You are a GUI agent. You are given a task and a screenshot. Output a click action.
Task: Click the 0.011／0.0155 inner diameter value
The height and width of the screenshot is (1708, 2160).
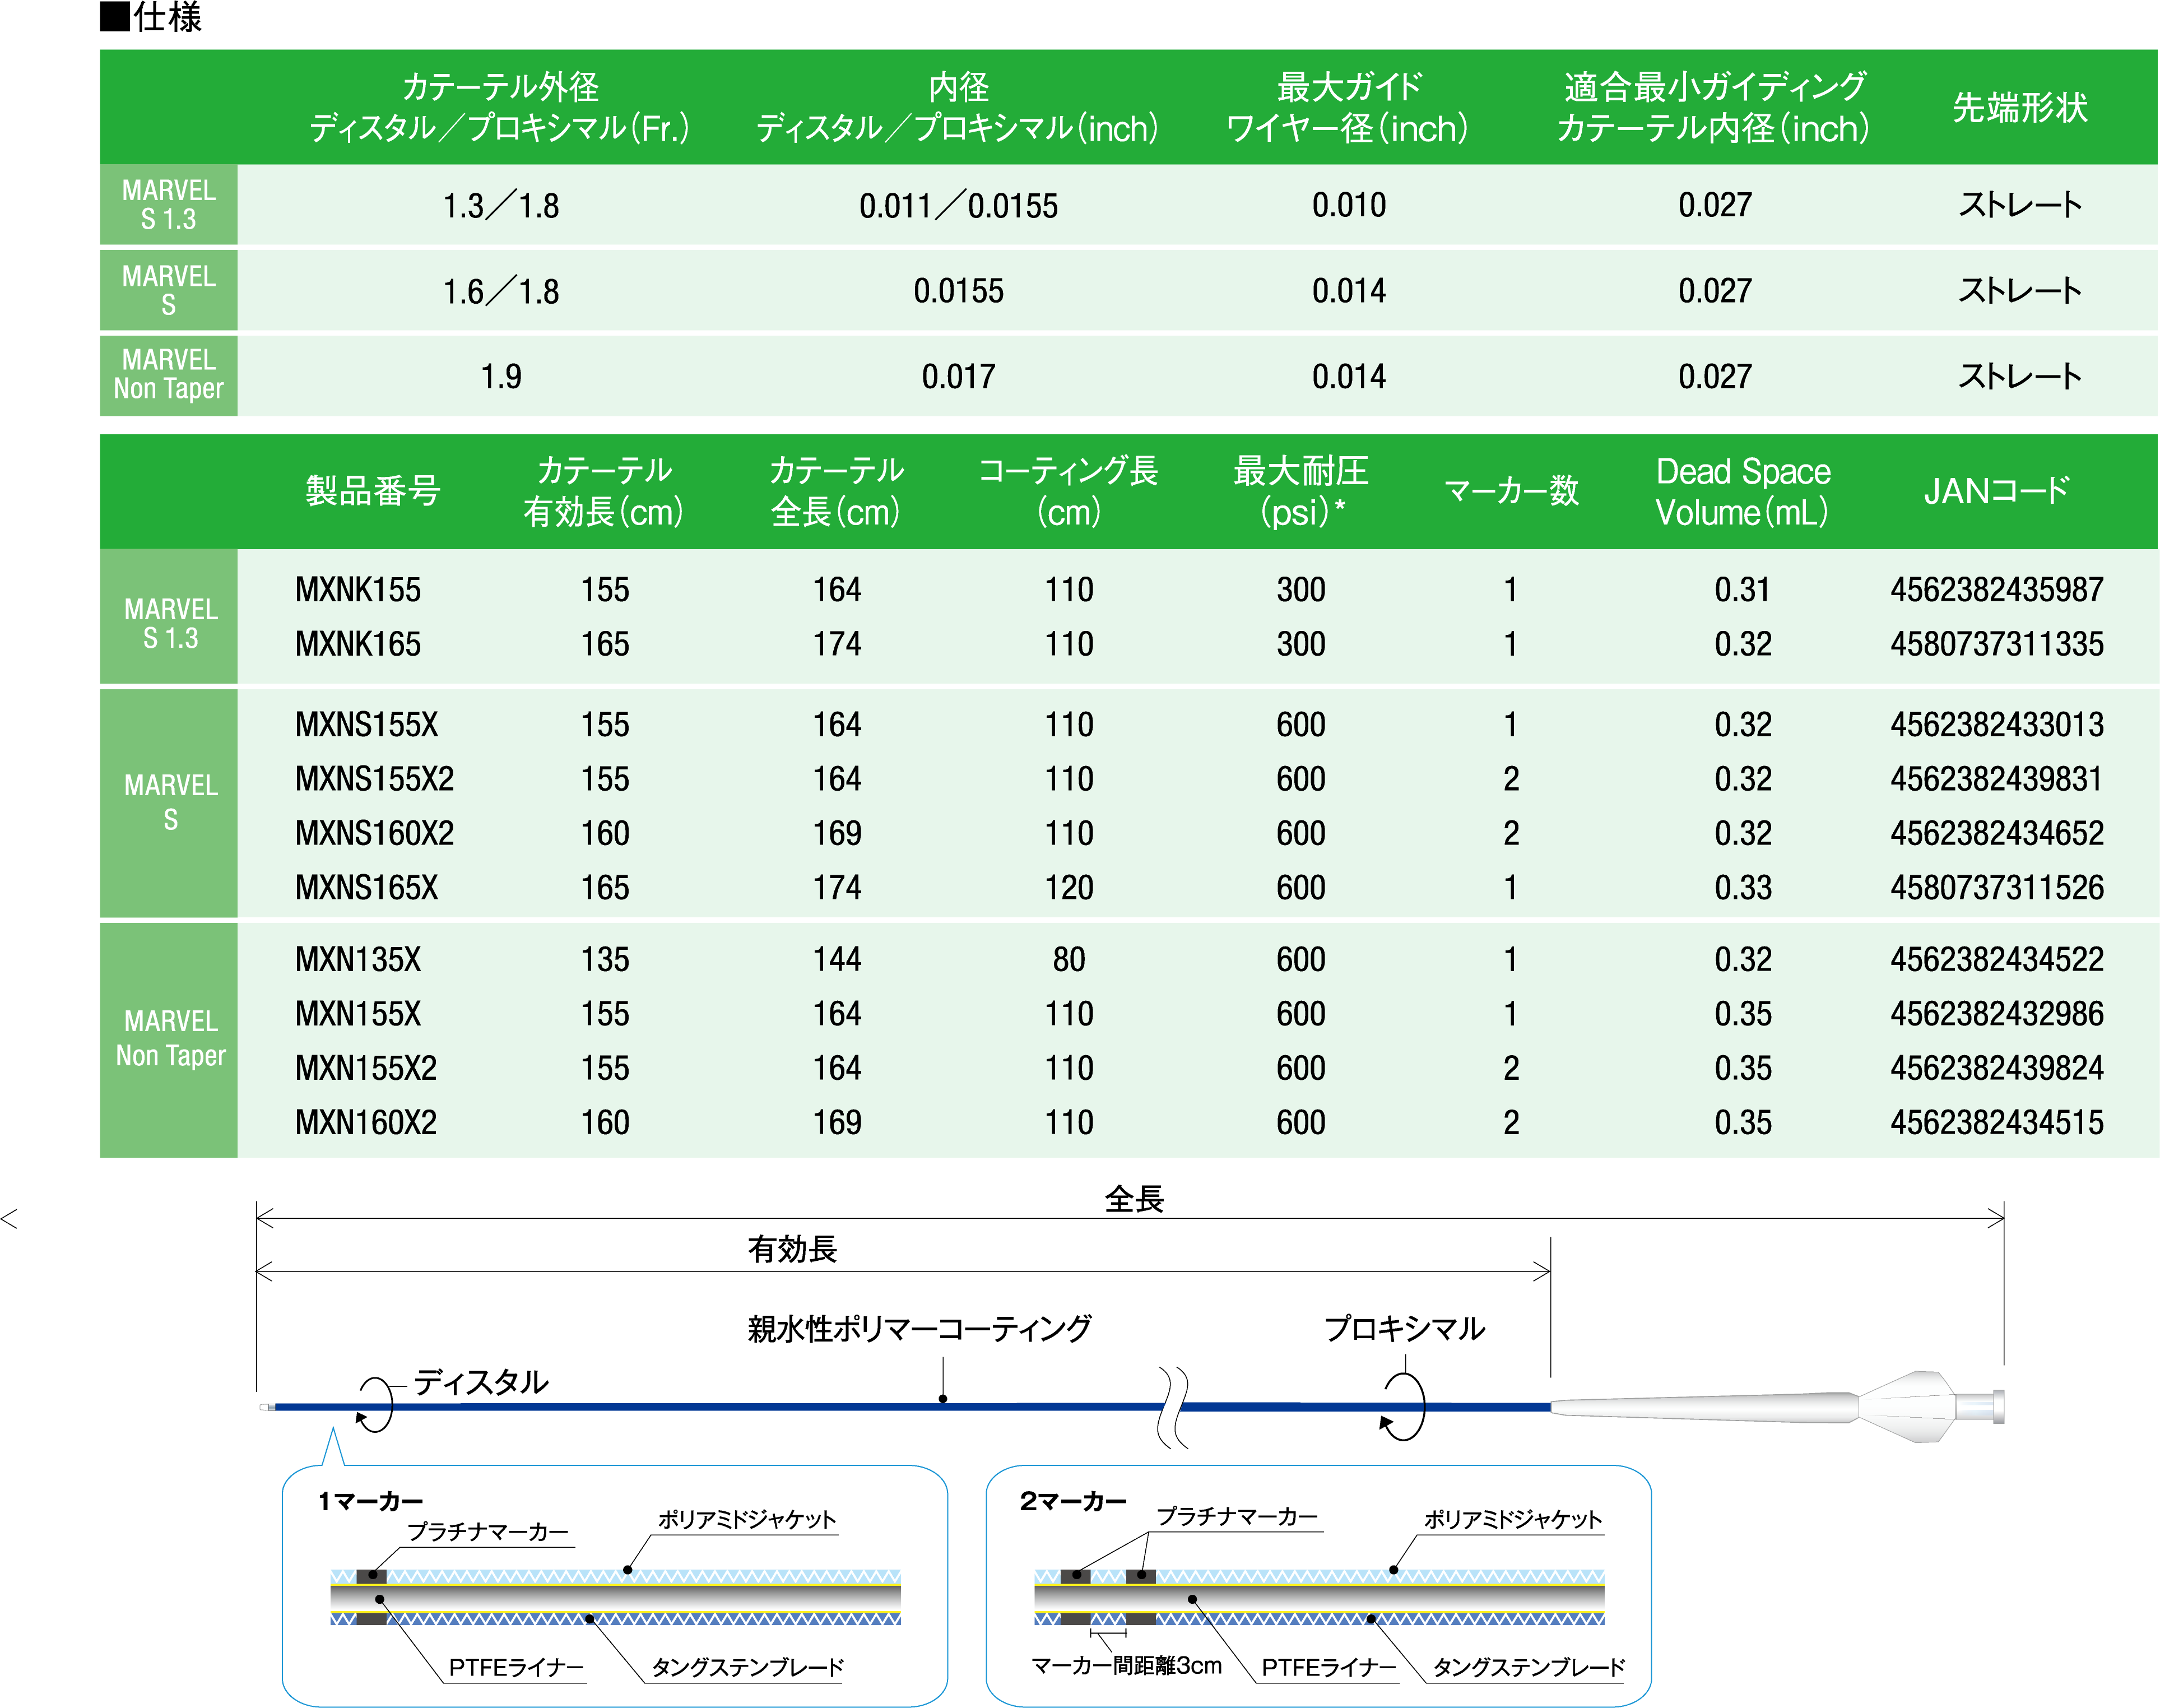point(958,206)
